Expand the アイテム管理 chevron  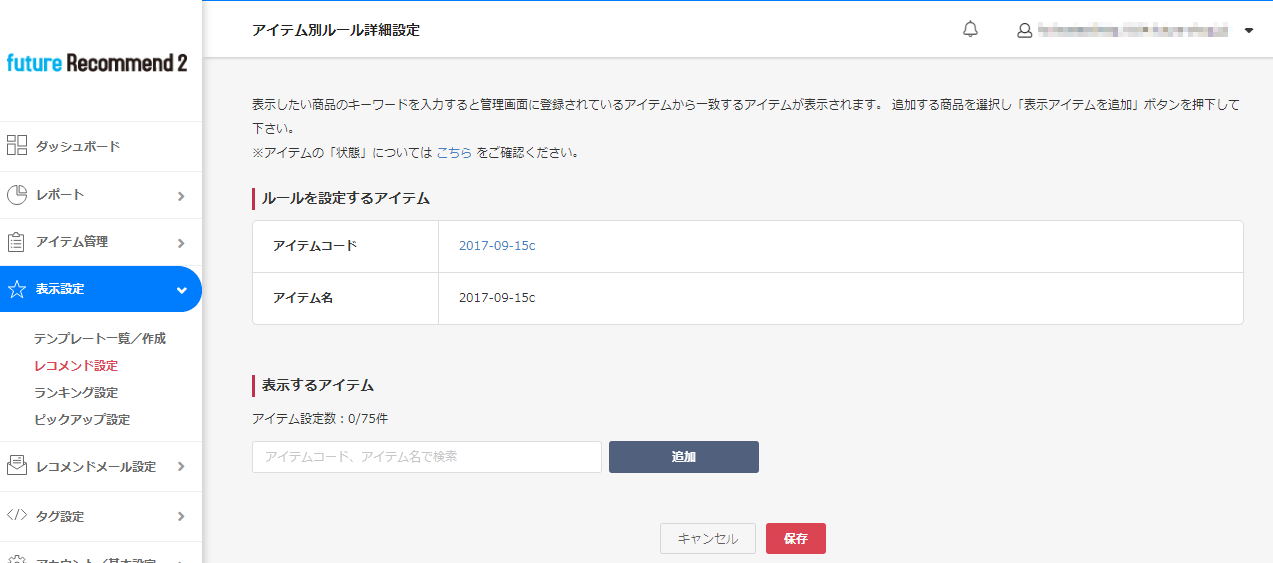pyautogui.click(x=181, y=243)
